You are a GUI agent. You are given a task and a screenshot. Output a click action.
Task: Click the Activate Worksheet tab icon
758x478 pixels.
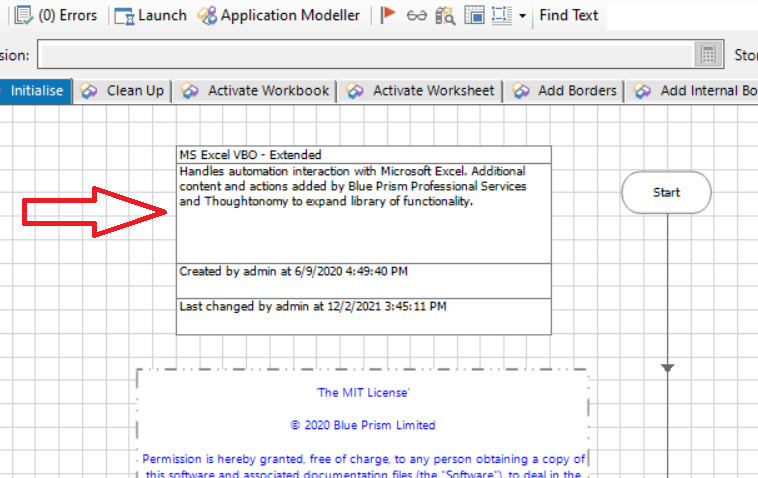[355, 91]
